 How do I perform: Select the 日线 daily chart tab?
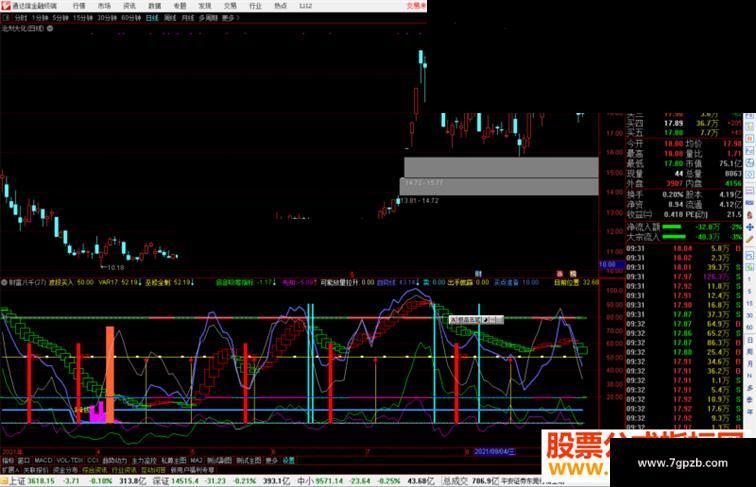(x=152, y=18)
